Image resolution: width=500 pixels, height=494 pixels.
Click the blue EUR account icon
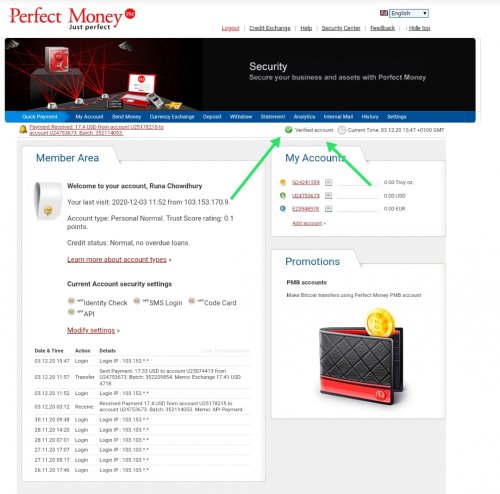tap(283, 209)
